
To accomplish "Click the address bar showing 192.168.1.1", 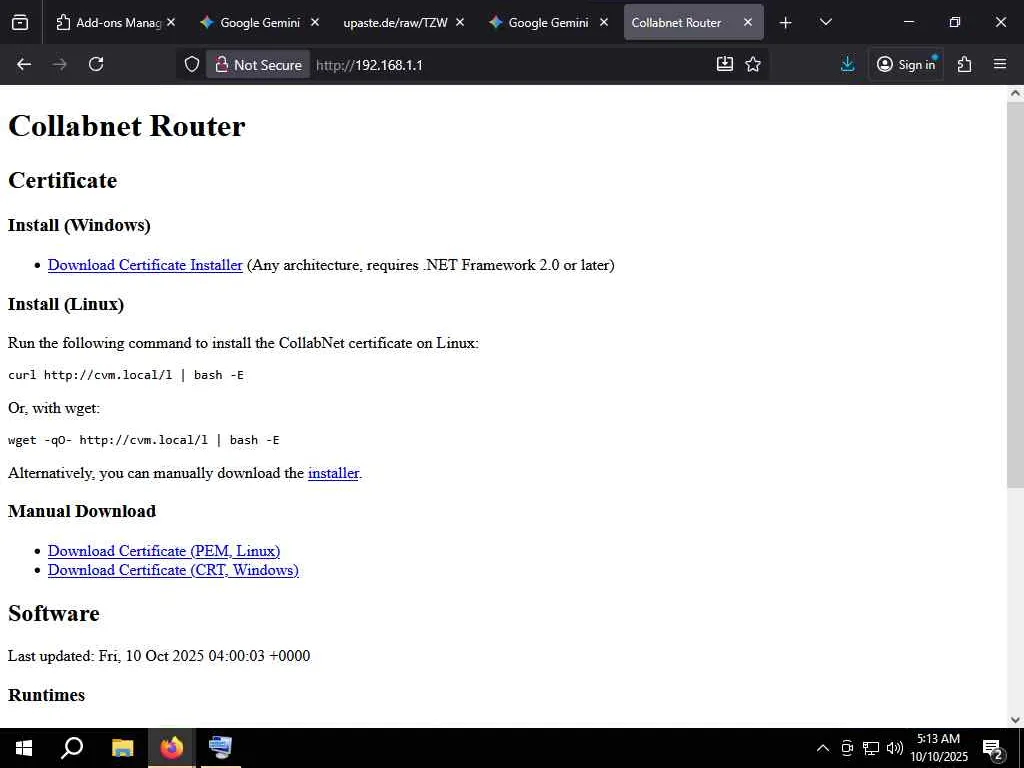I will pyautogui.click(x=369, y=65).
